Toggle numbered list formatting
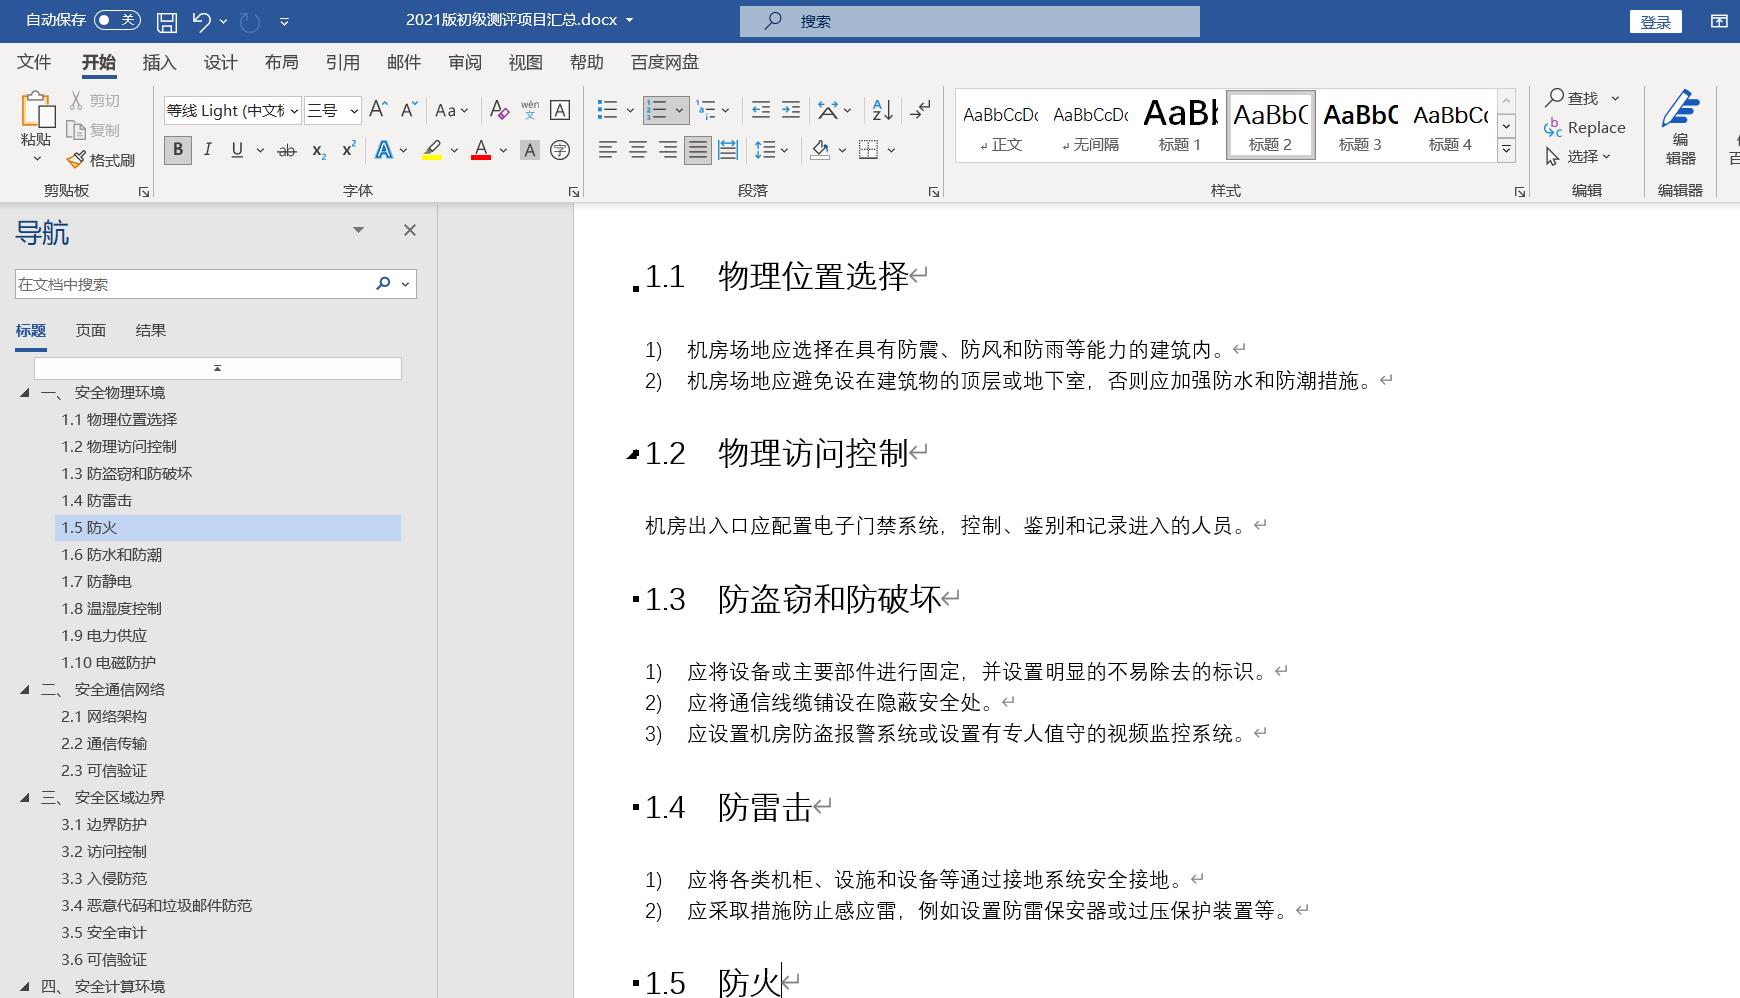The image size is (1740, 998). click(656, 110)
